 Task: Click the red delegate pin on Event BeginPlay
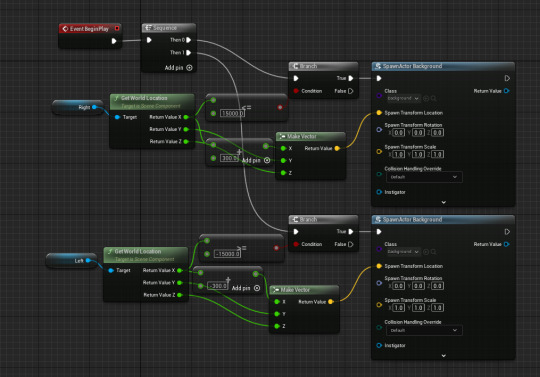[x=117, y=28]
